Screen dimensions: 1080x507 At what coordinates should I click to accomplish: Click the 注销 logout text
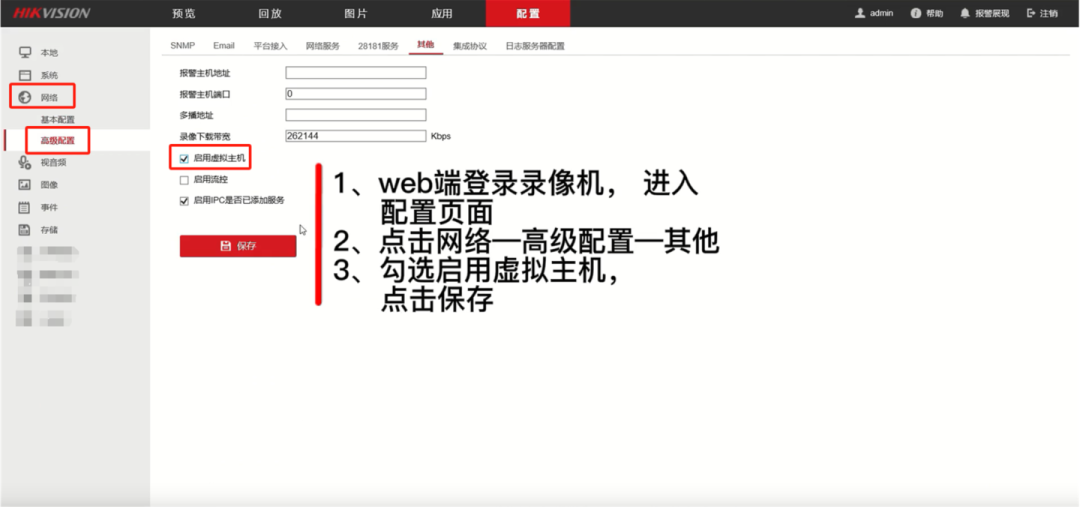click(1049, 13)
